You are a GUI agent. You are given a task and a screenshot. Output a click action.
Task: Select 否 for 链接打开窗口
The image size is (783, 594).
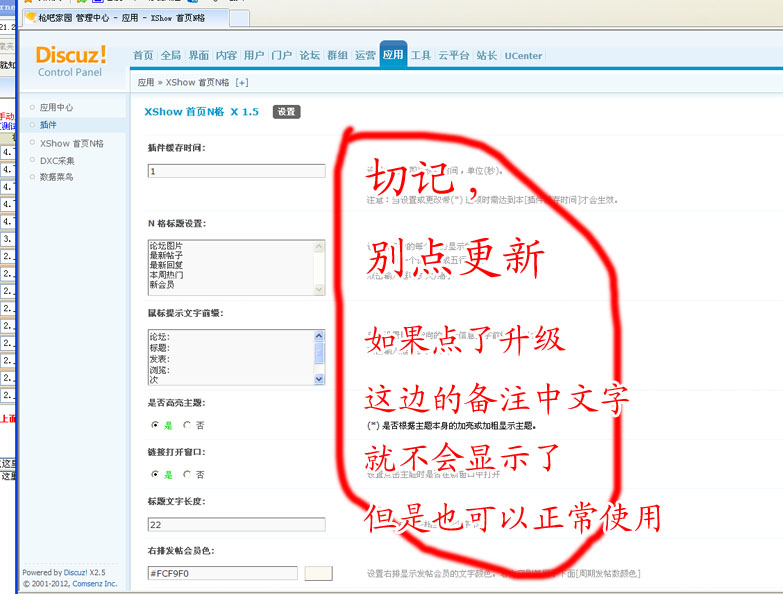click(187, 475)
